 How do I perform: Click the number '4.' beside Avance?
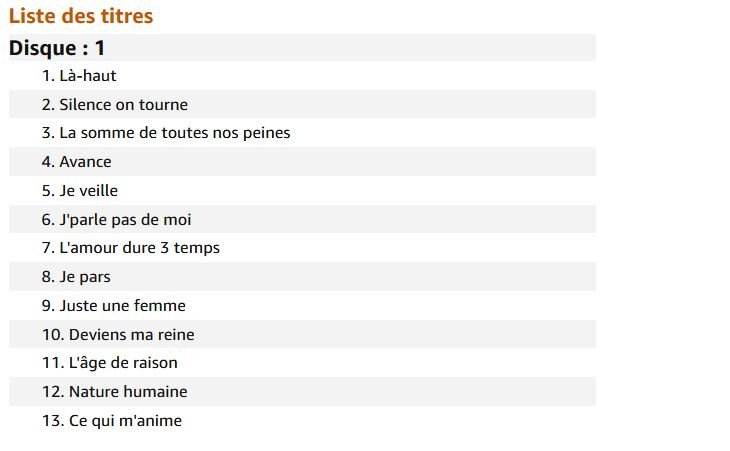[48, 161]
